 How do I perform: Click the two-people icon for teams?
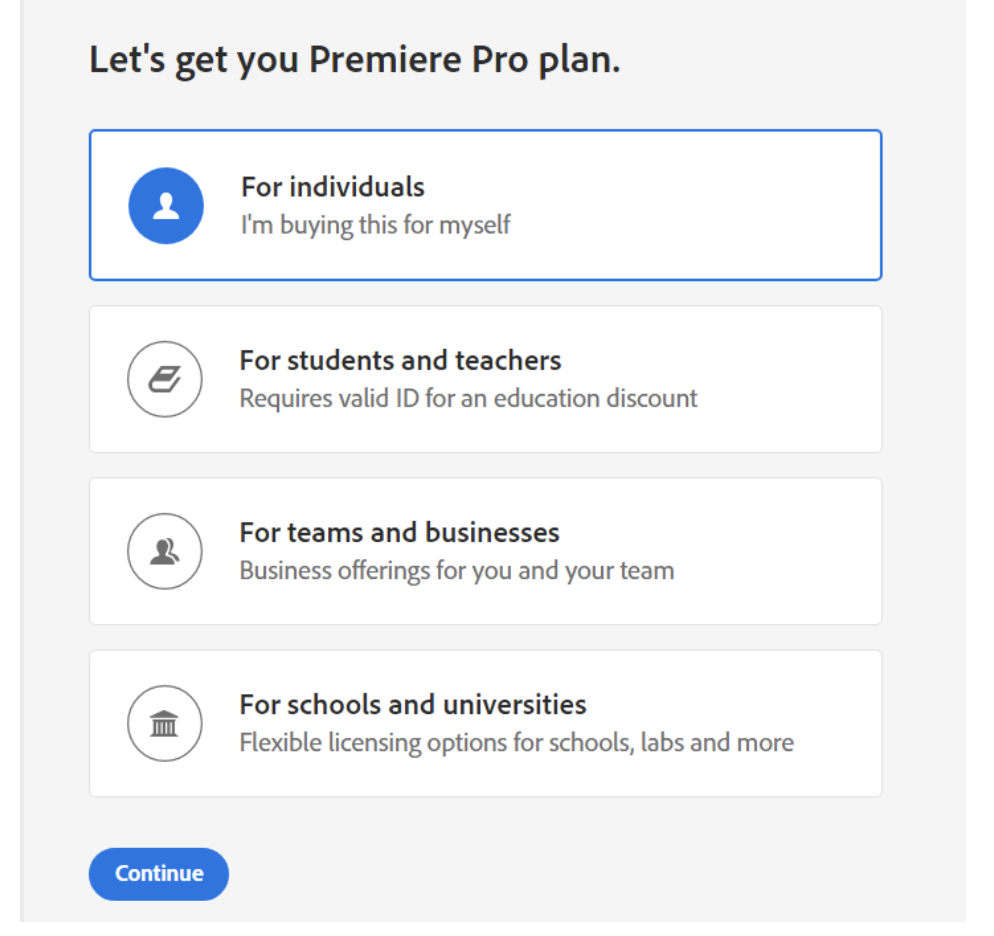pos(165,551)
